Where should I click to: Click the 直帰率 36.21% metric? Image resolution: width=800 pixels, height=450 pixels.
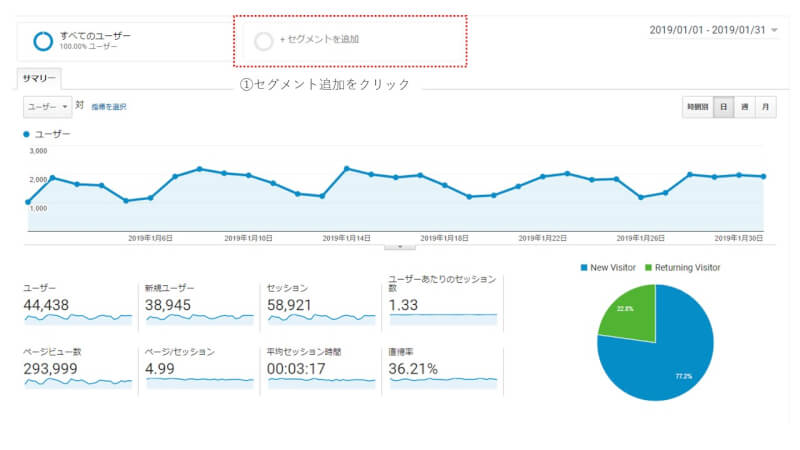click(442, 368)
